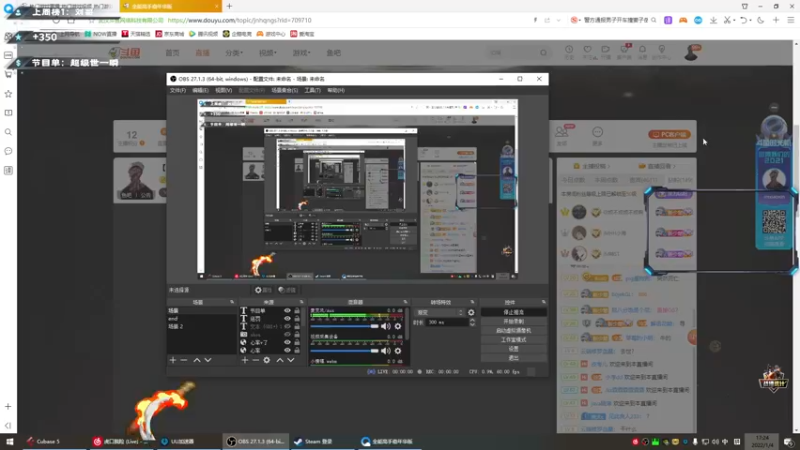Adjust desktop audio volume slider

[x=344, y=351]
